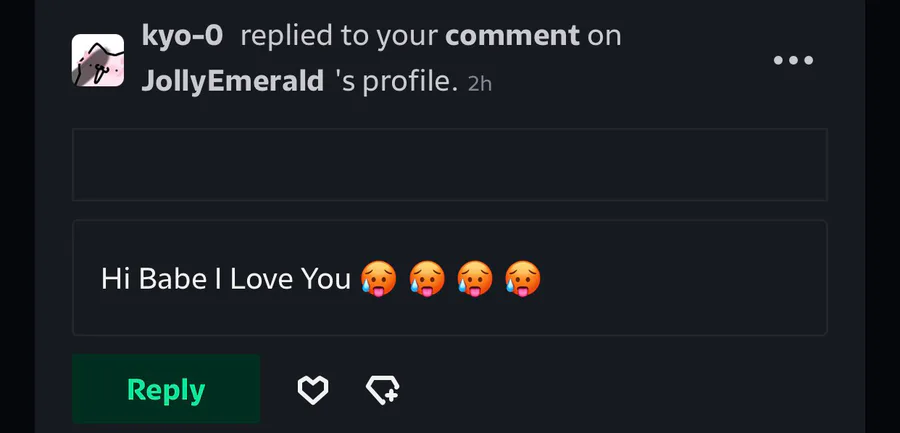The width and height of the screenshot is (900, 433).
Task: Click the second hot face emoji
Action: click(x=427, y=278)
